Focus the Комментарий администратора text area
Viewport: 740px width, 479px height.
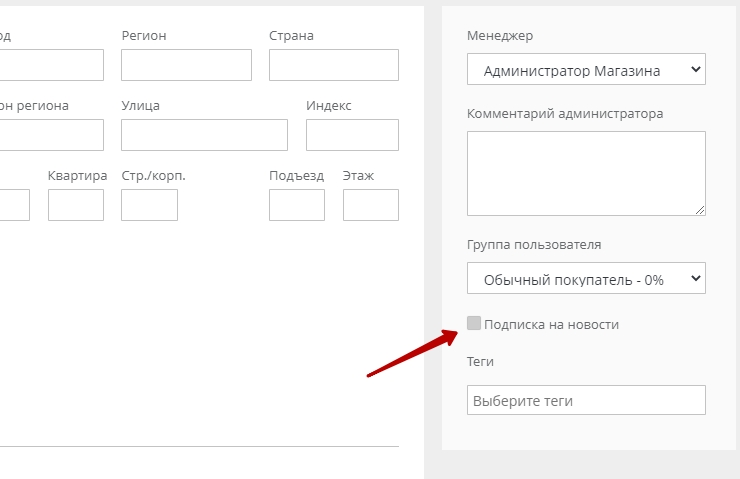[x=586, y=172]
